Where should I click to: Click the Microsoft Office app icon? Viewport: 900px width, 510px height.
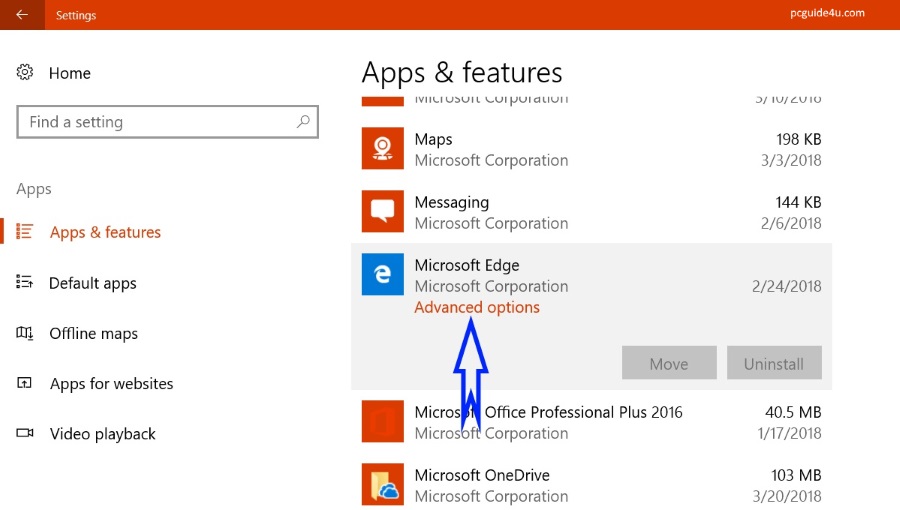382,422
